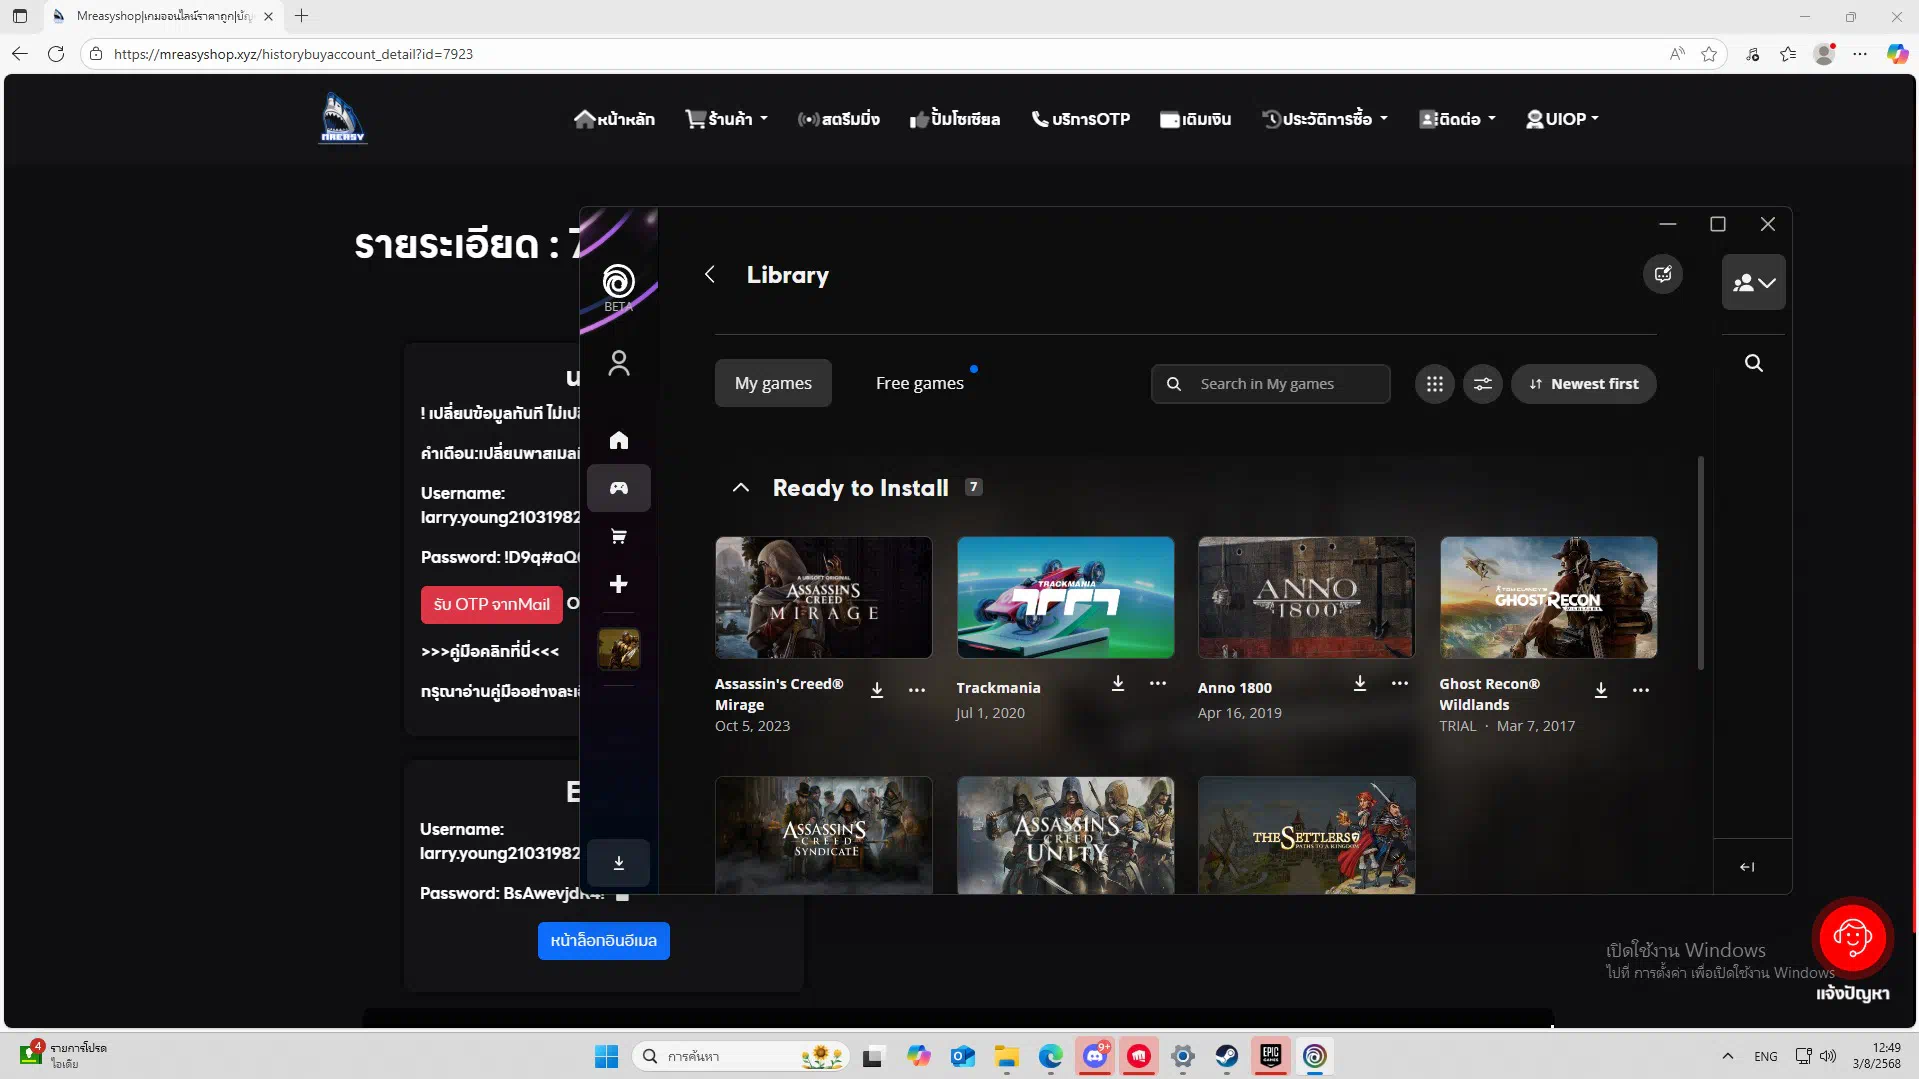Click the blue หน้าล็อกอินอีเมล button
Screen dimensions: 1919x1079
tap(604, 941)
